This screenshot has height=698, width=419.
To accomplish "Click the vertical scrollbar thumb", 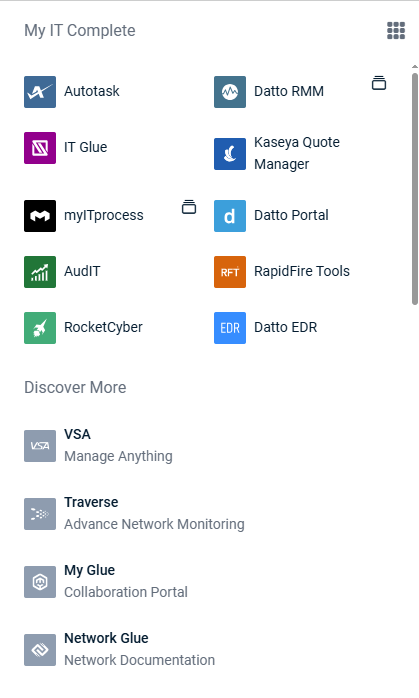I will tap(415, 189).
